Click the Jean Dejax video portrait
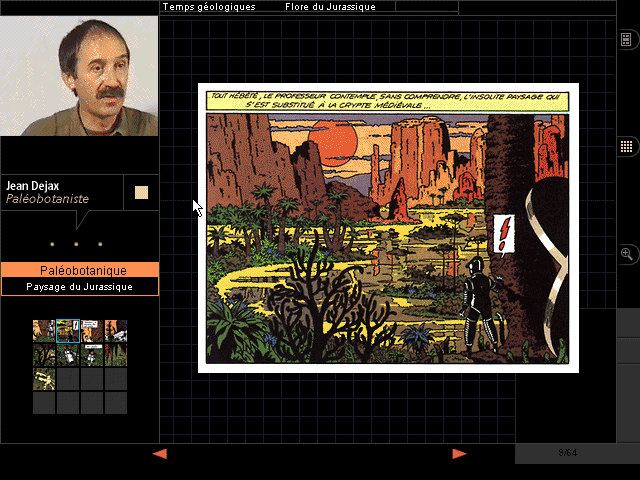640x480 pixels. pyautogui.click(x=79, y=76)
